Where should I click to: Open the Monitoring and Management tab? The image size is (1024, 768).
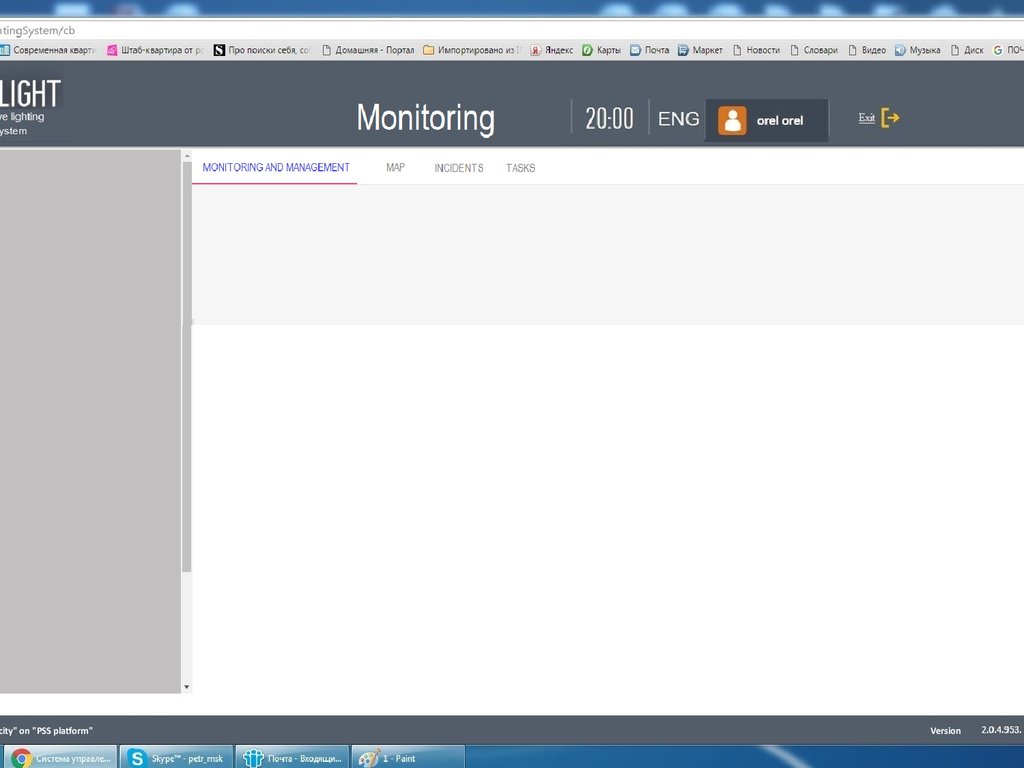(x=276, y=168)
